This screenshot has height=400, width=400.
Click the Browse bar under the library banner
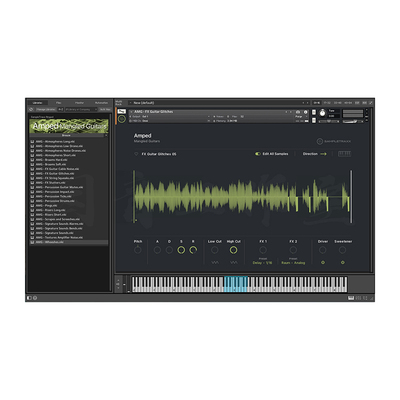(66, 135)
